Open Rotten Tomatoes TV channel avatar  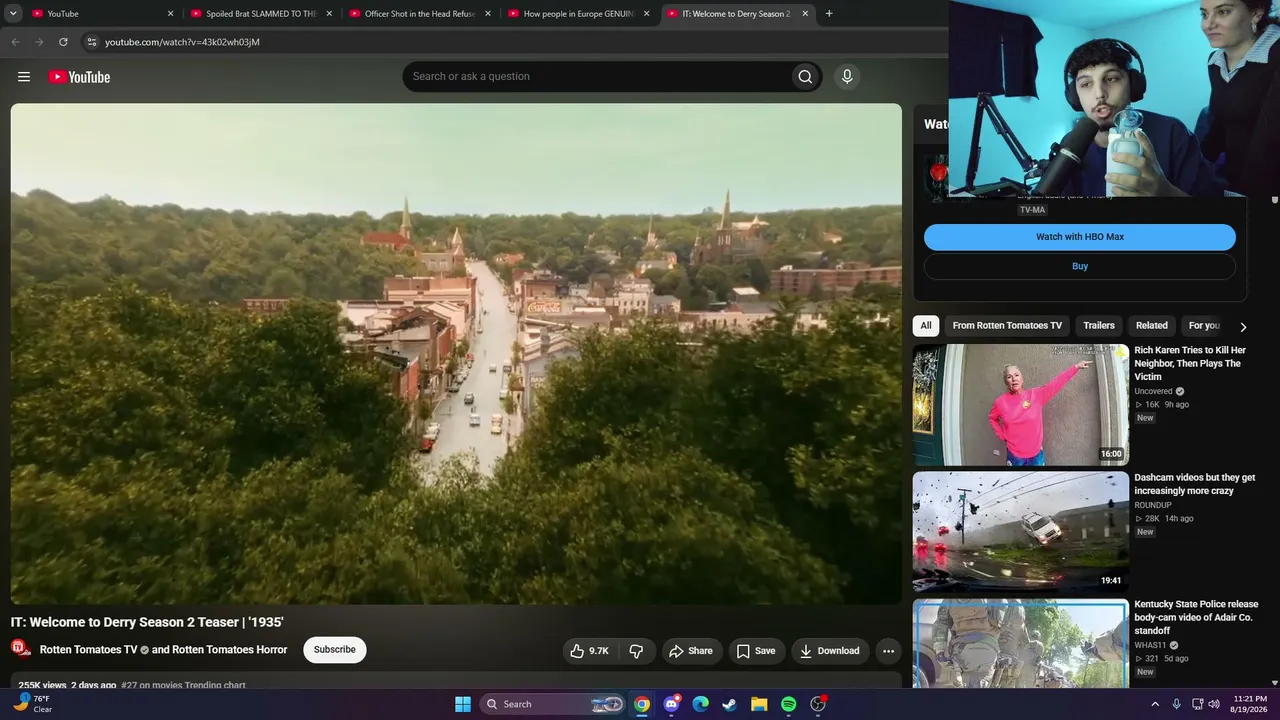pyautogui.click(x=20, y=649)
